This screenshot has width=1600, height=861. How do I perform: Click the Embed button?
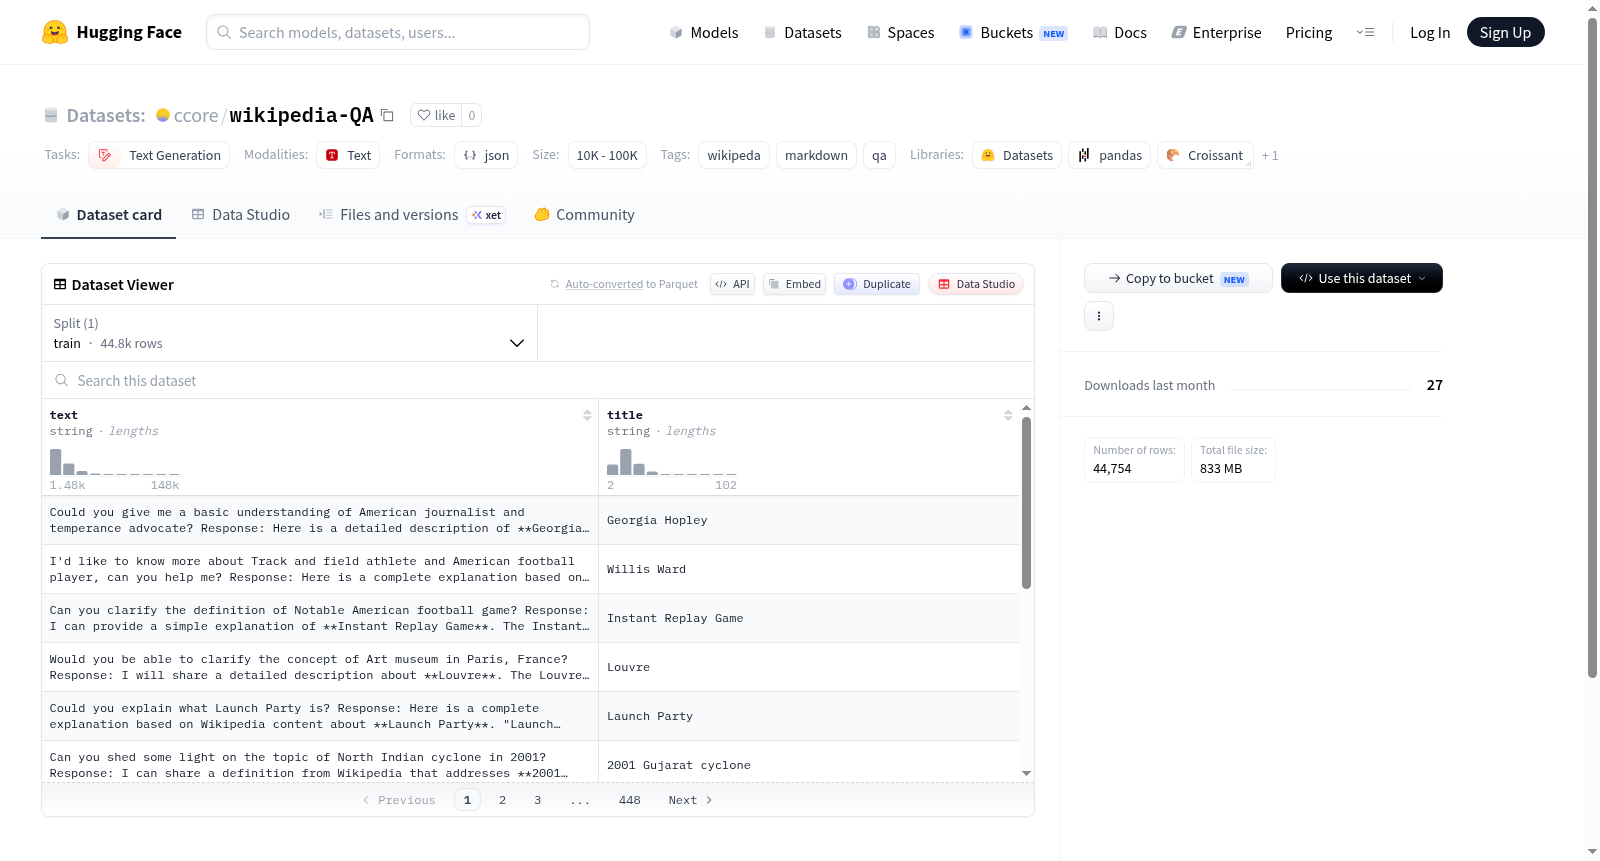coord(794,284)
